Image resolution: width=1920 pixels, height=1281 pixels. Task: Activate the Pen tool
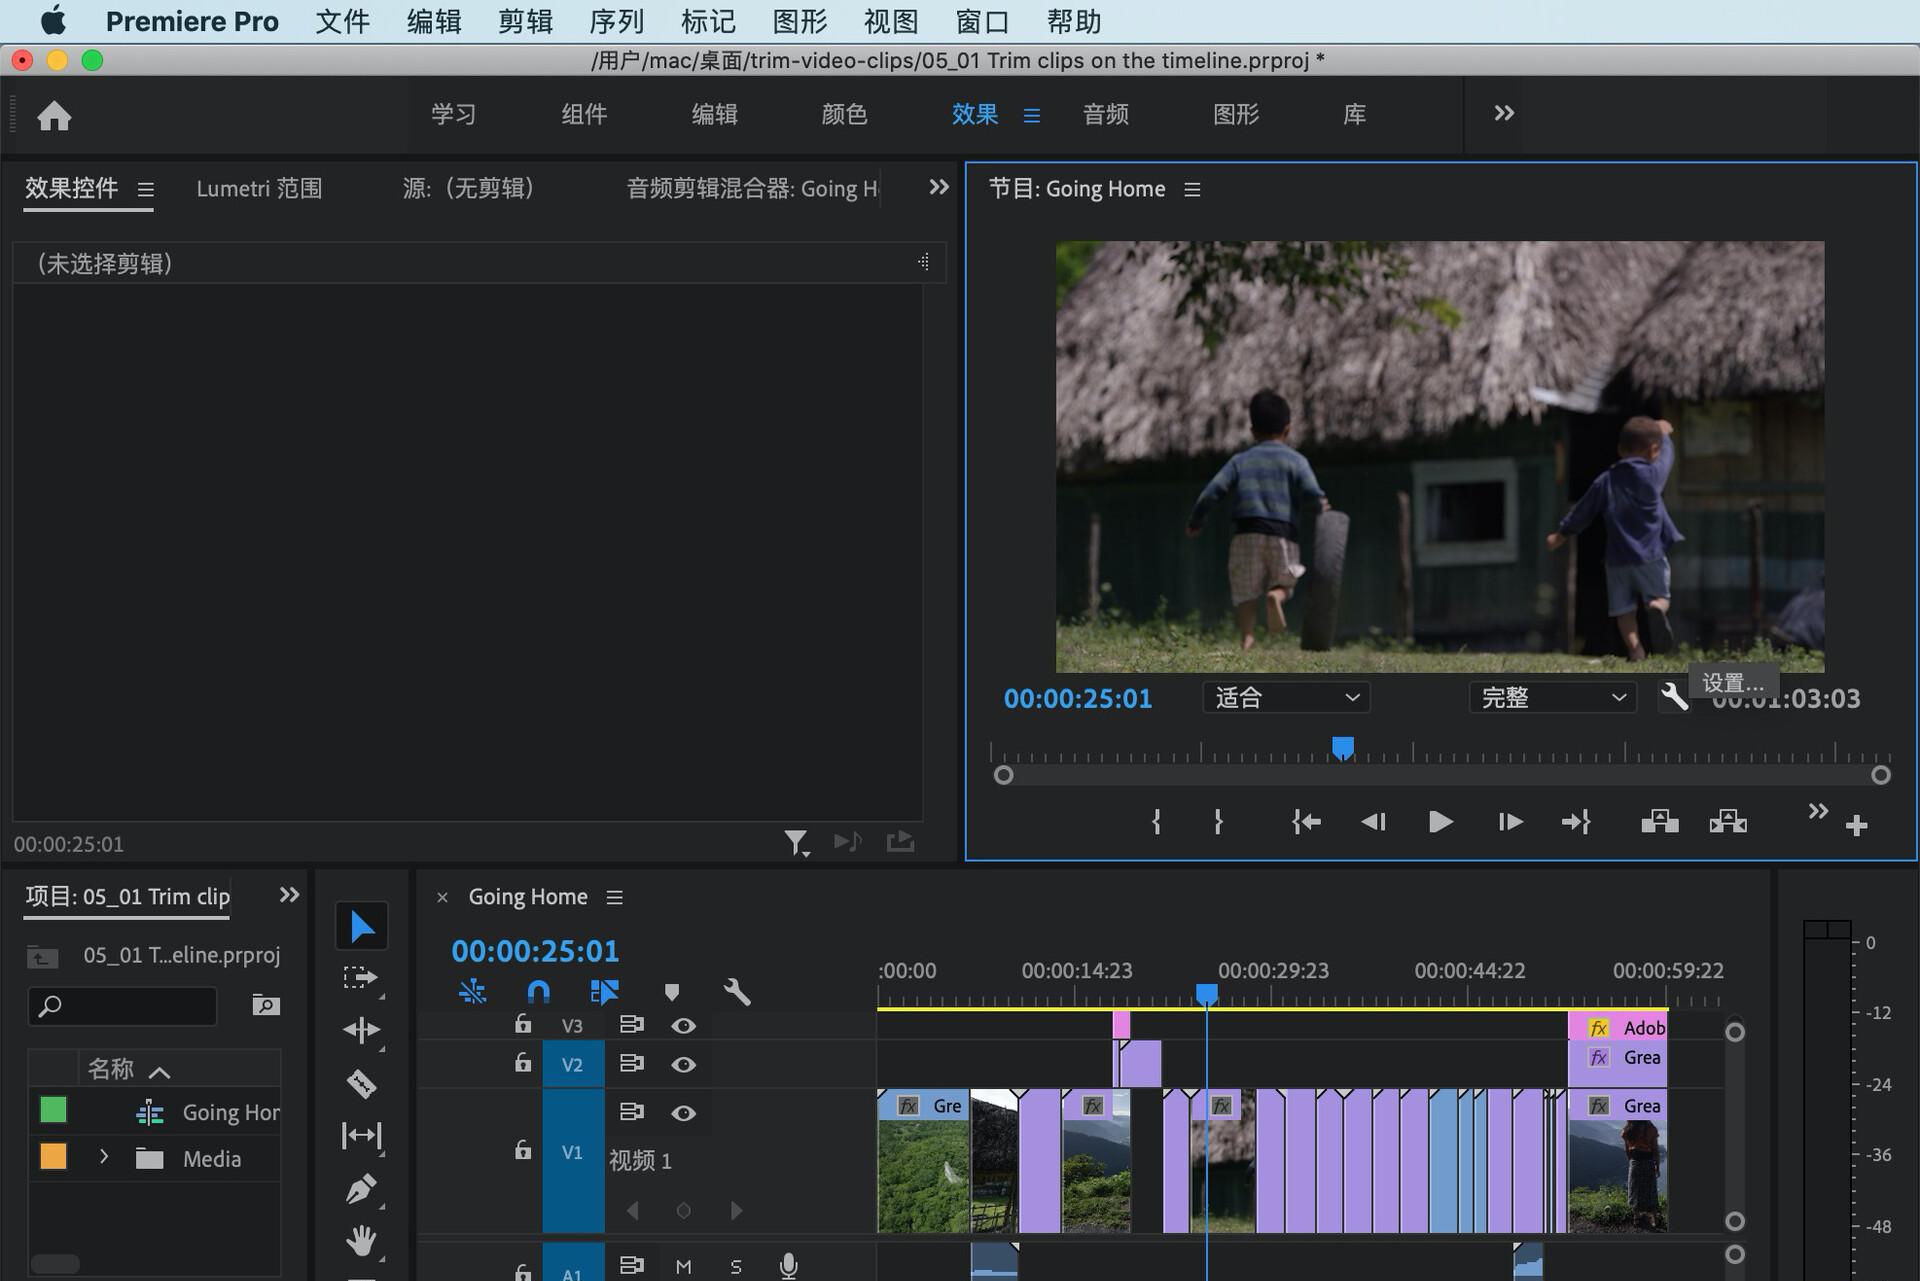coord(361,1189)
